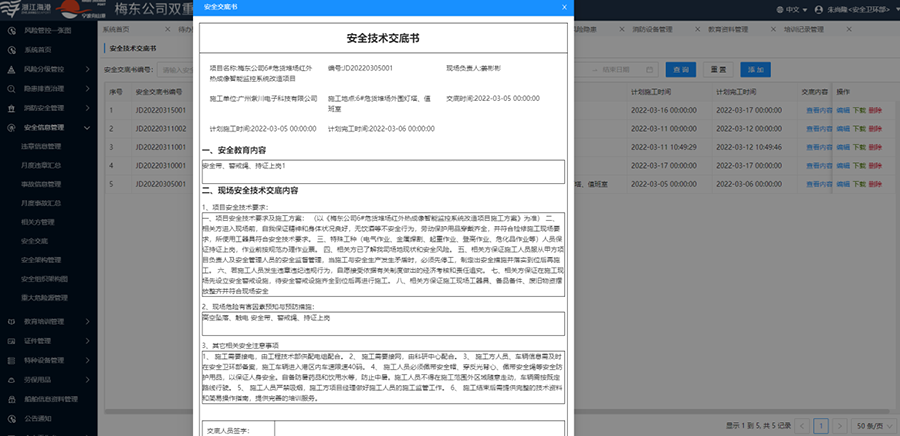This screenshot has height=436, width=900.
Task: Click the 公告通知 sidebar icon
Action: click(11, 418)
